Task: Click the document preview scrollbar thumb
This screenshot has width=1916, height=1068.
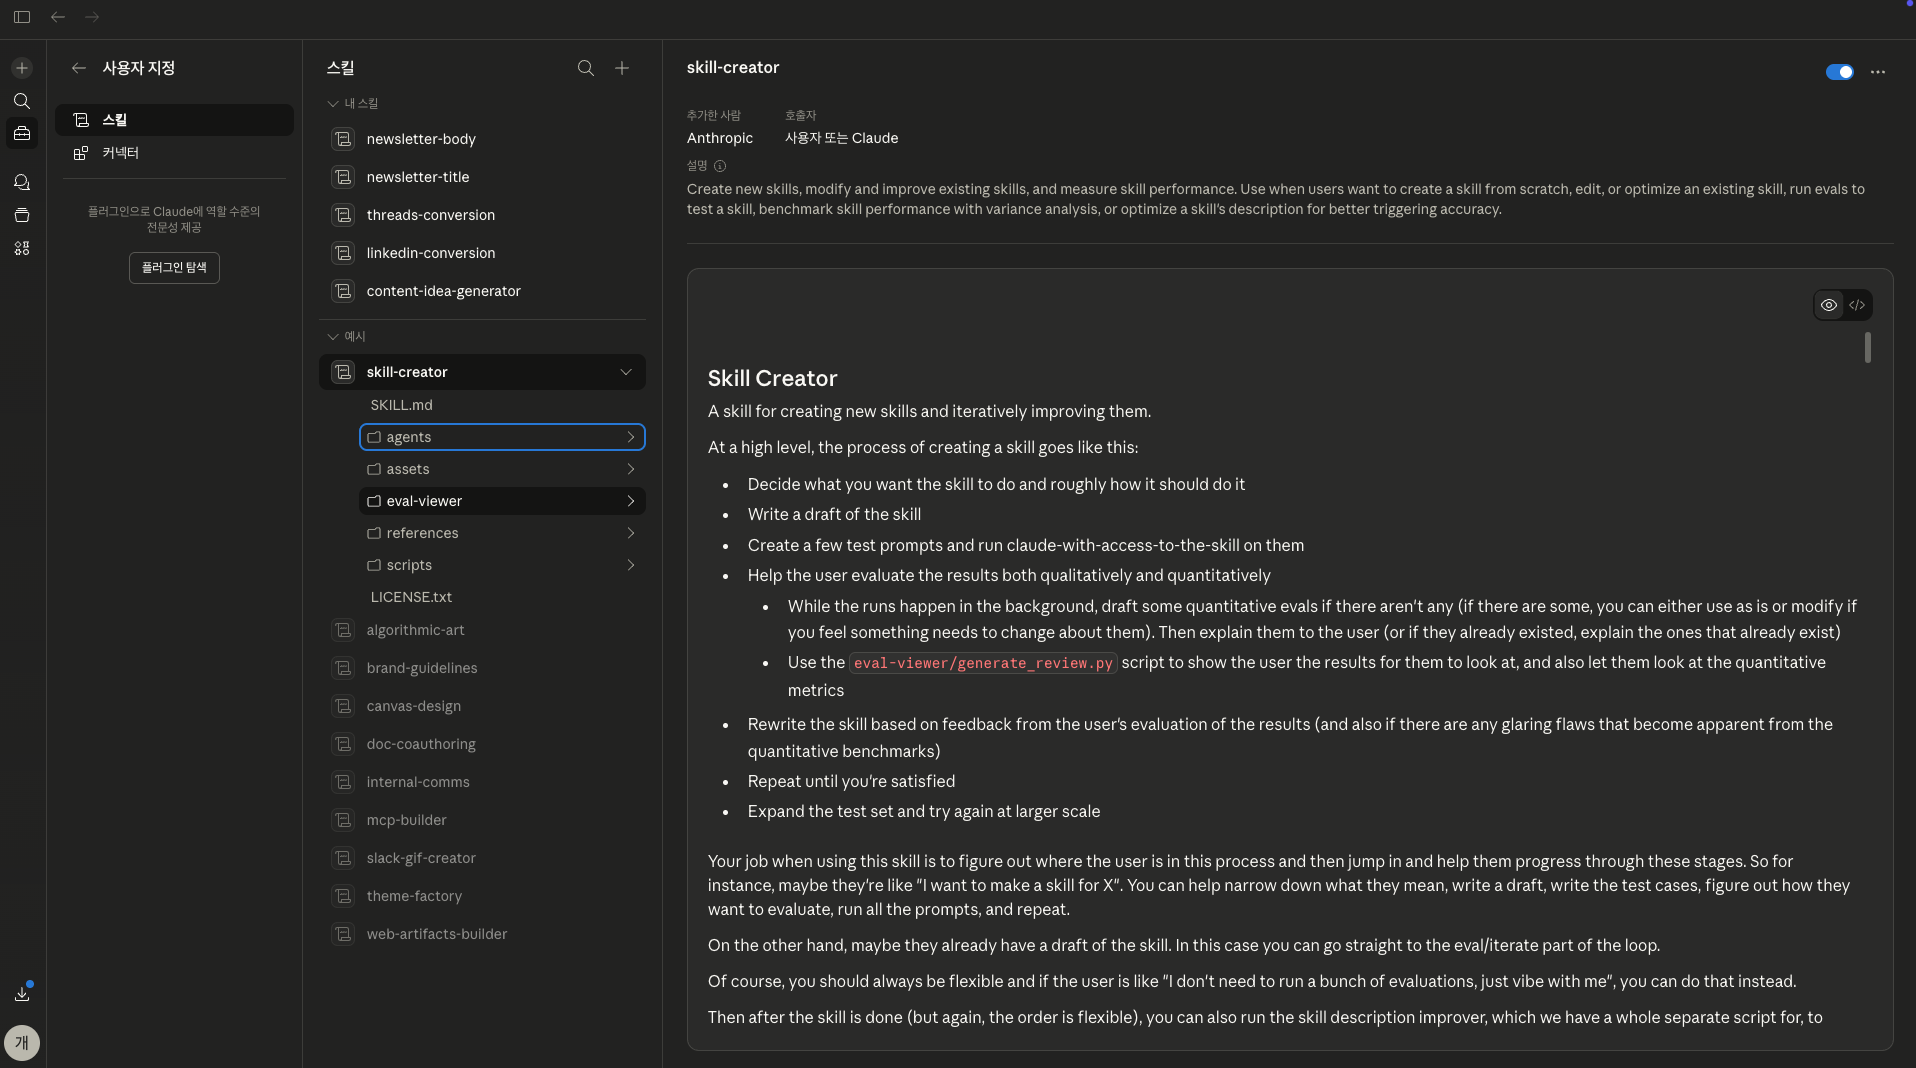Action: (1867, 348)
